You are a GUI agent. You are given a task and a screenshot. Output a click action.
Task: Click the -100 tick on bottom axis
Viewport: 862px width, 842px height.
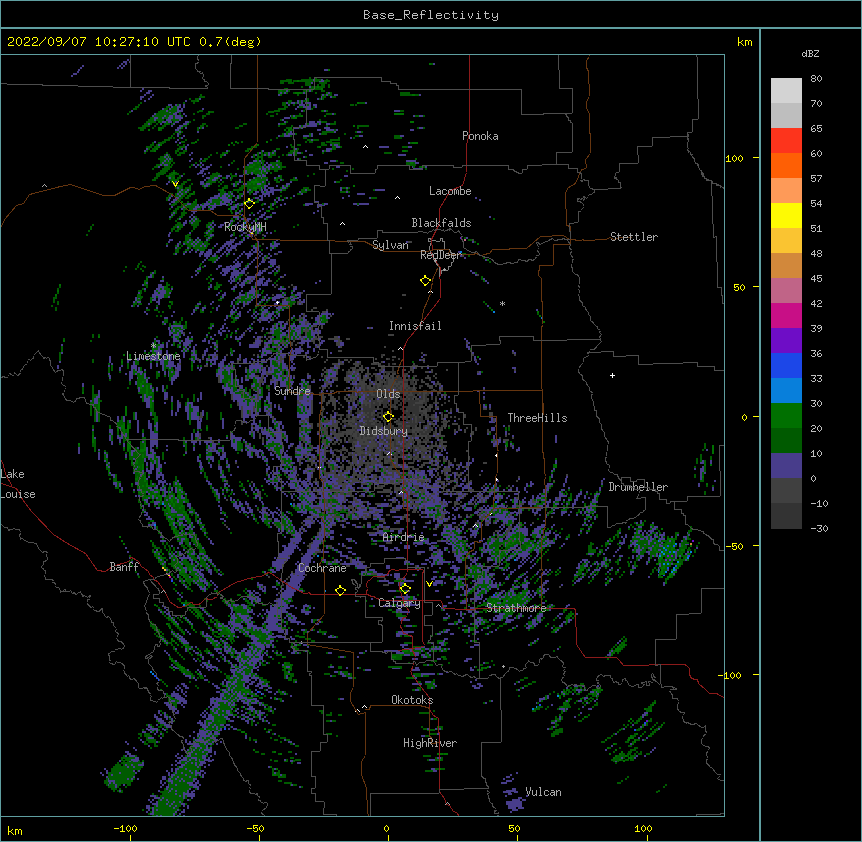[126, 829]
